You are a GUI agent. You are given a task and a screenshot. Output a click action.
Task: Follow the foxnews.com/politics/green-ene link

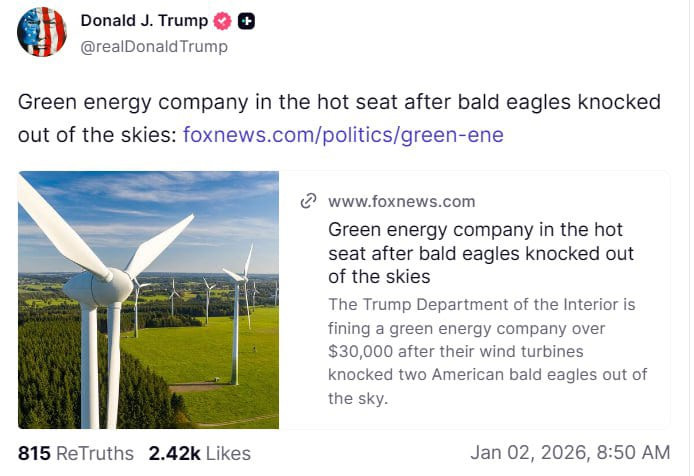[343, 134]
